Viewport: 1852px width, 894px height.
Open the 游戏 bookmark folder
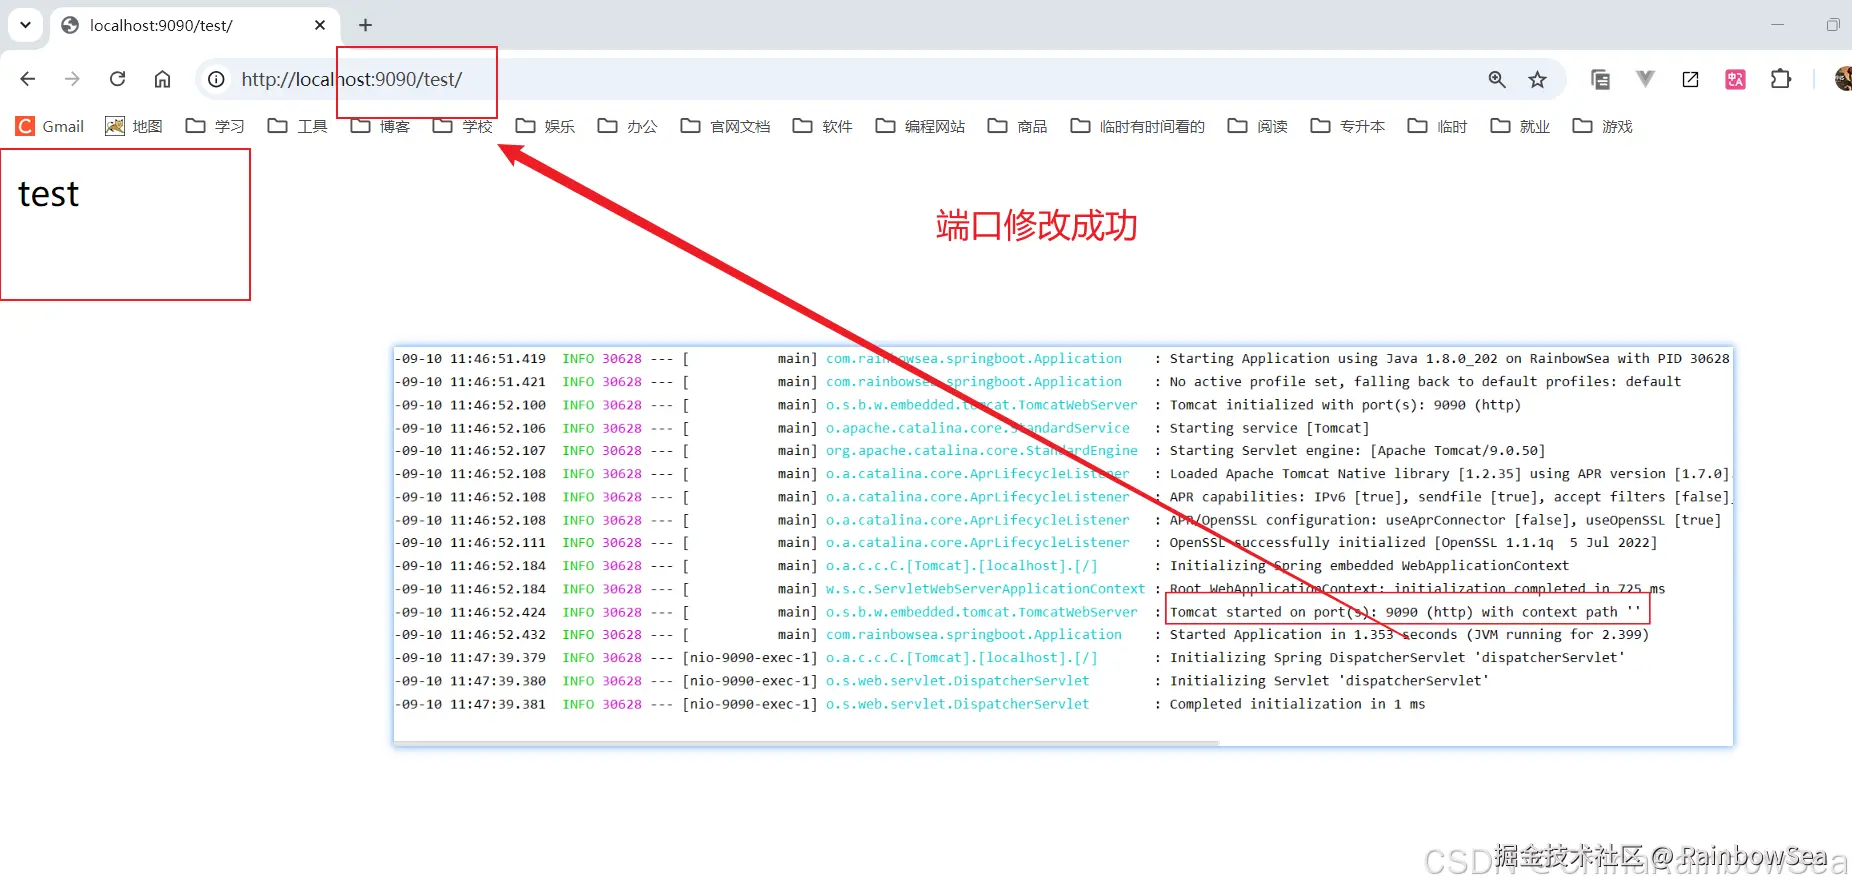[x=1603, y=126]
